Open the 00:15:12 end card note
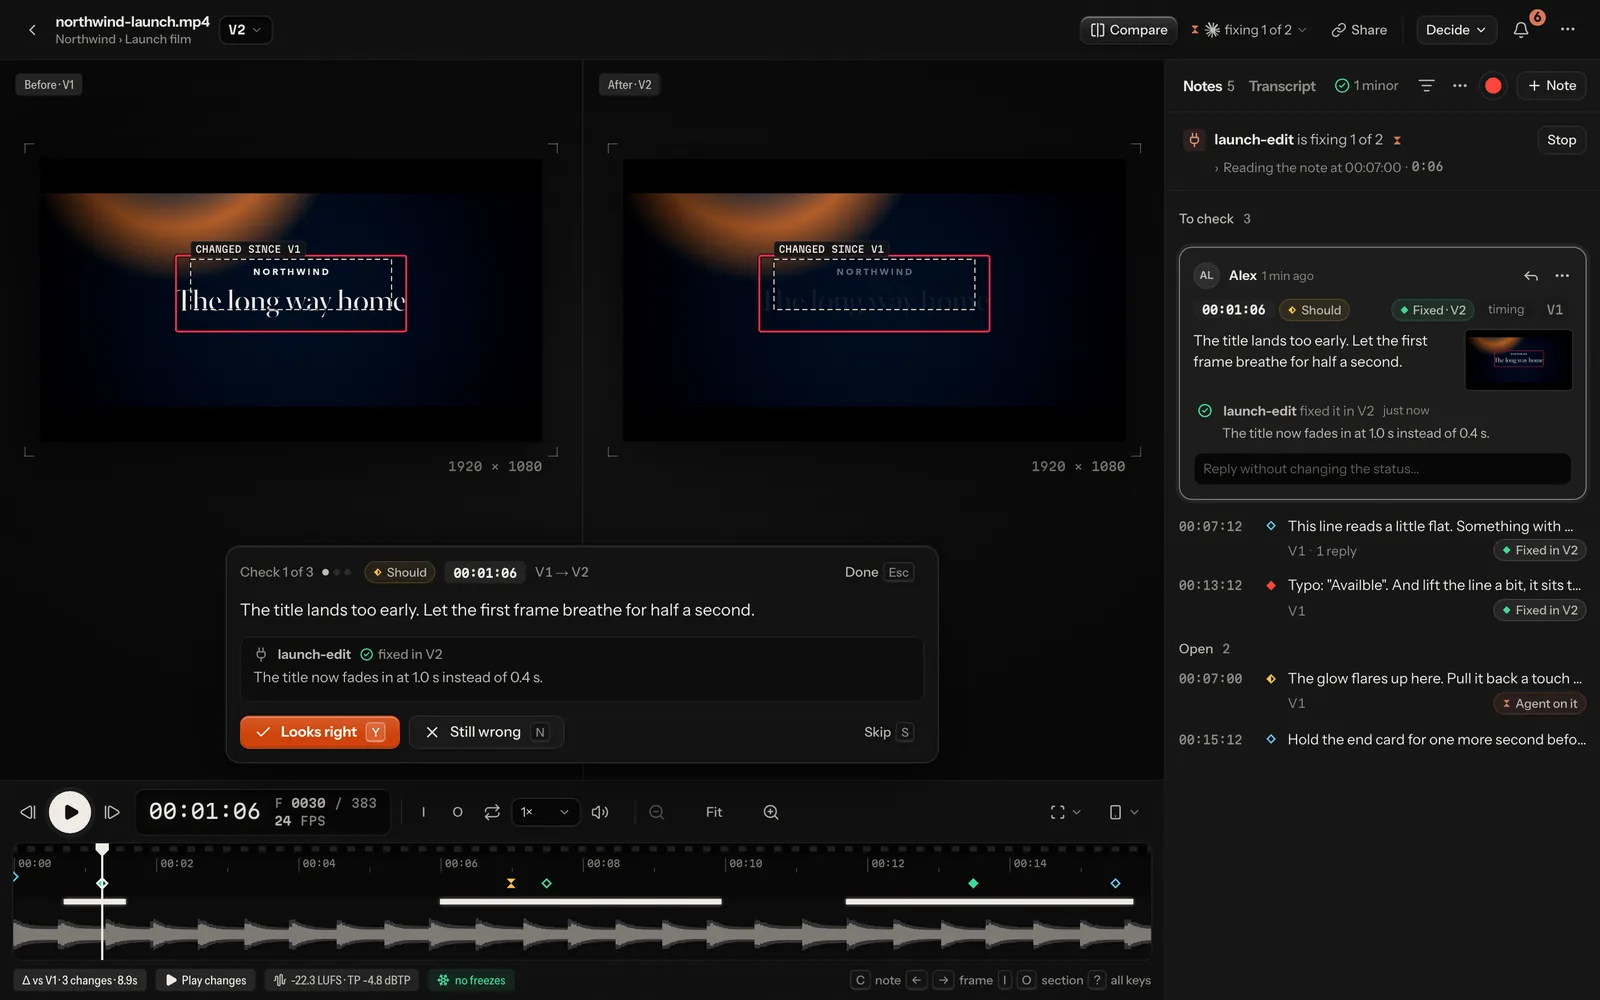1600x1000 pixels. [x=1382, y=740]
